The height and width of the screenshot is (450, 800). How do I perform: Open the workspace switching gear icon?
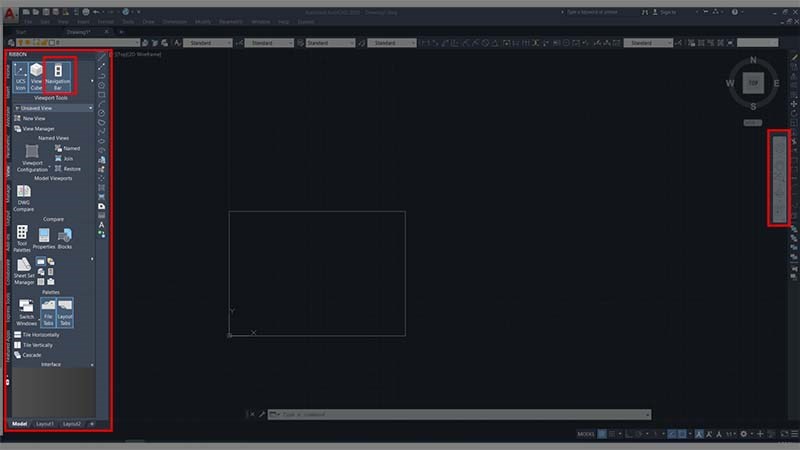tap(744, 434)
